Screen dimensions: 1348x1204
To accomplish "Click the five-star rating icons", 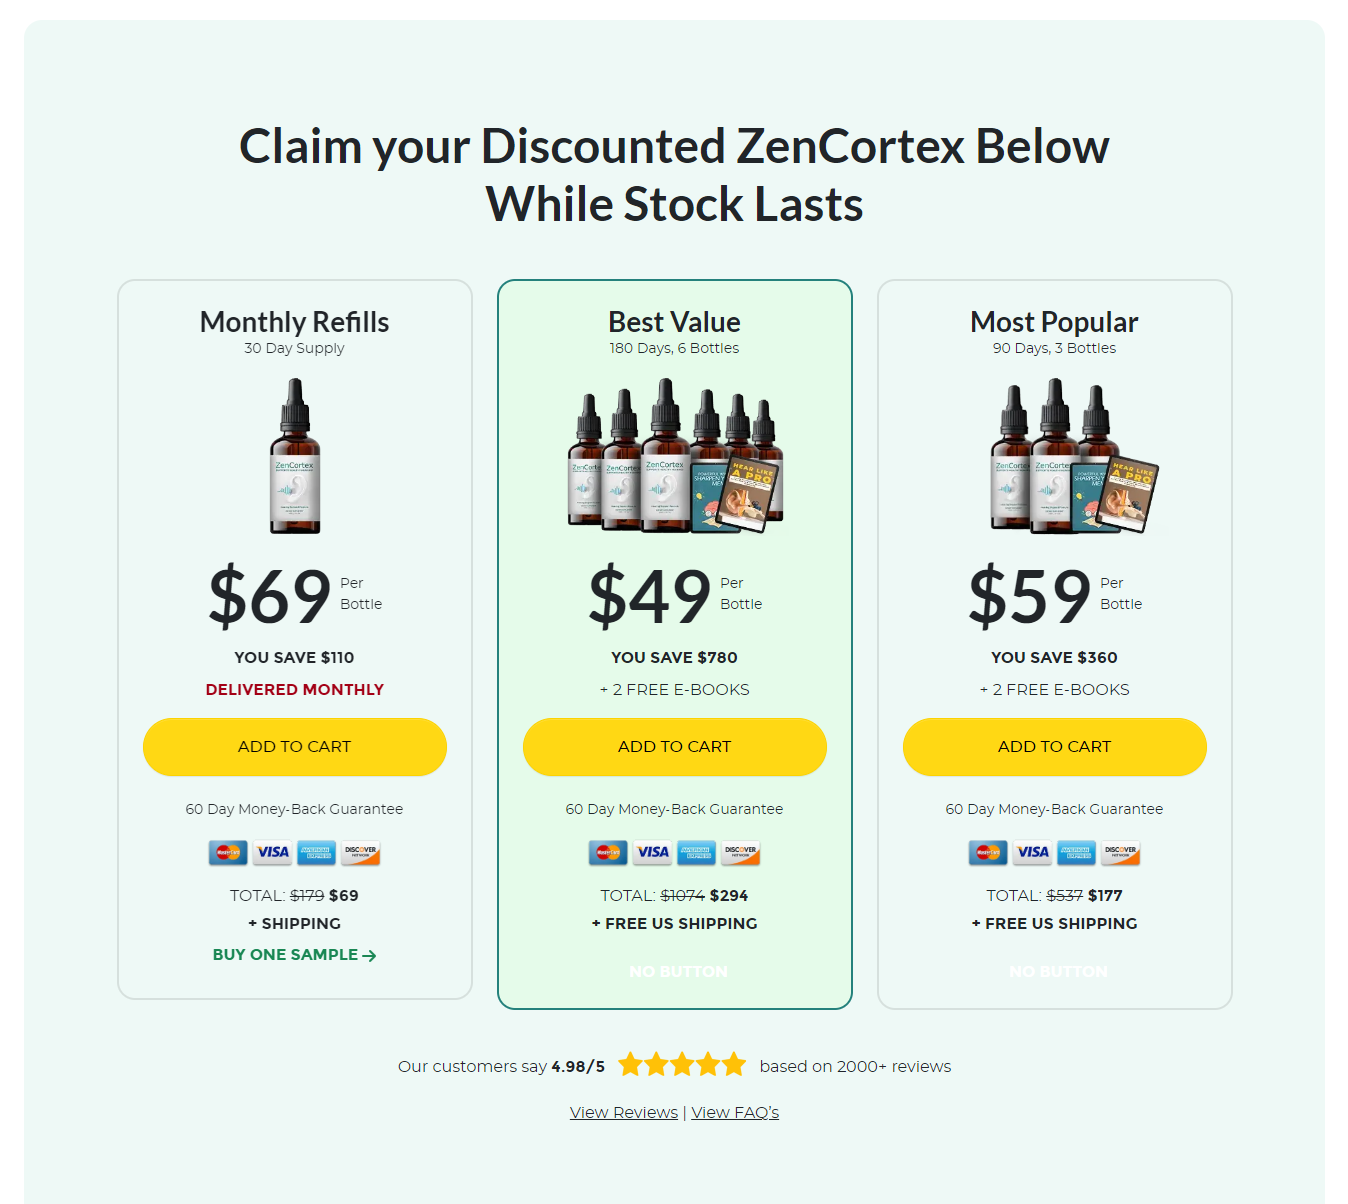I will click(682, 1064).
